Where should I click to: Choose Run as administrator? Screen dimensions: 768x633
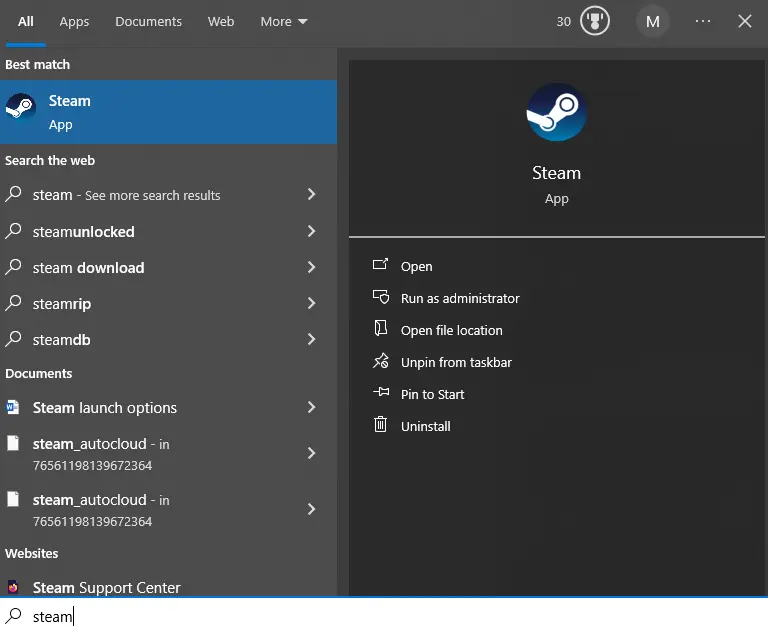pyautogui.click(x=460, y=298)
